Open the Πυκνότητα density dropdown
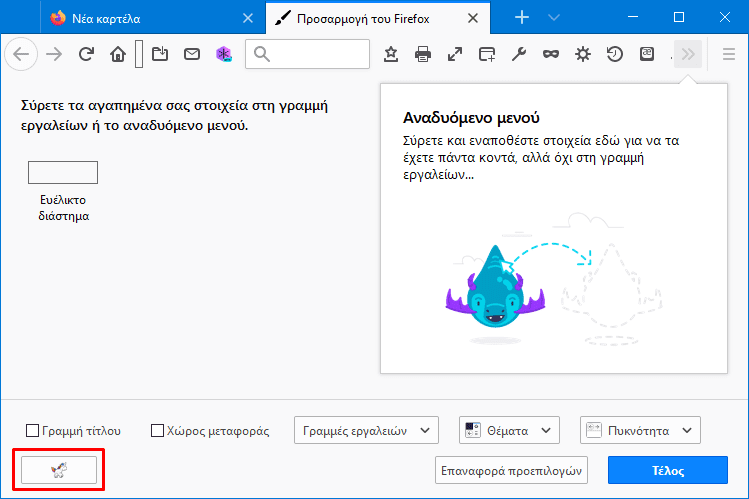This screenshot has width=749, height=499. 640,430
